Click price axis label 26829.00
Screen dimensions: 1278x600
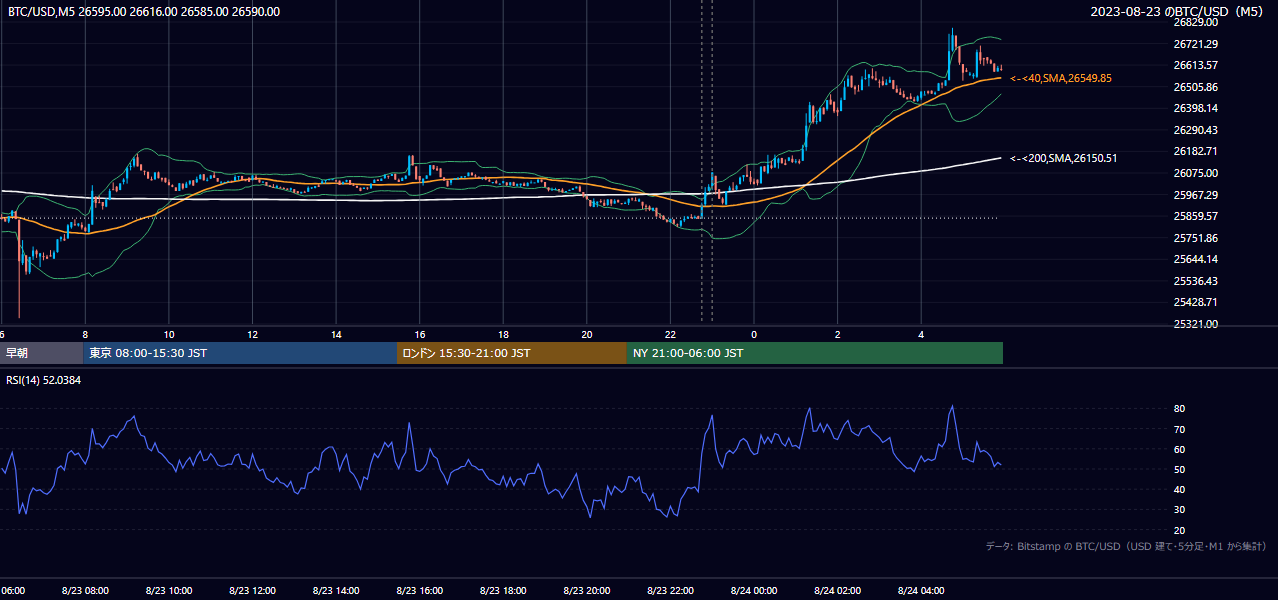[1195, 22]
